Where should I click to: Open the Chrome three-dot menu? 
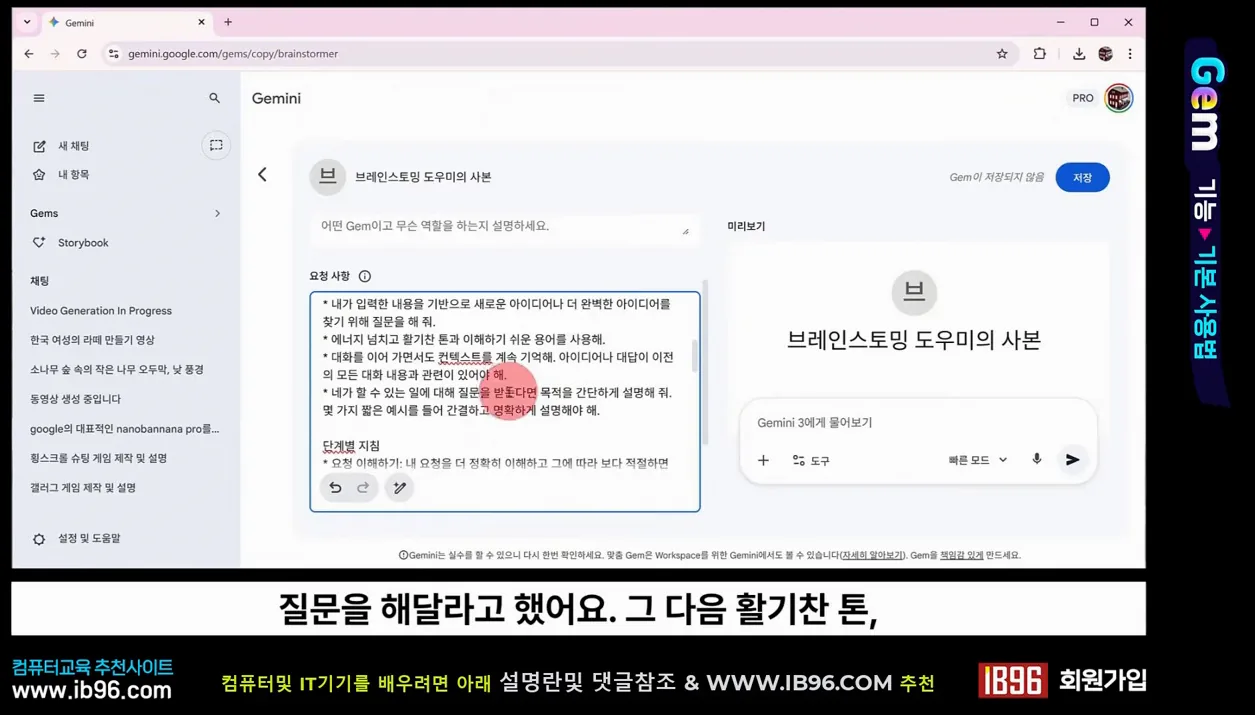click(x=1130, y=54)
